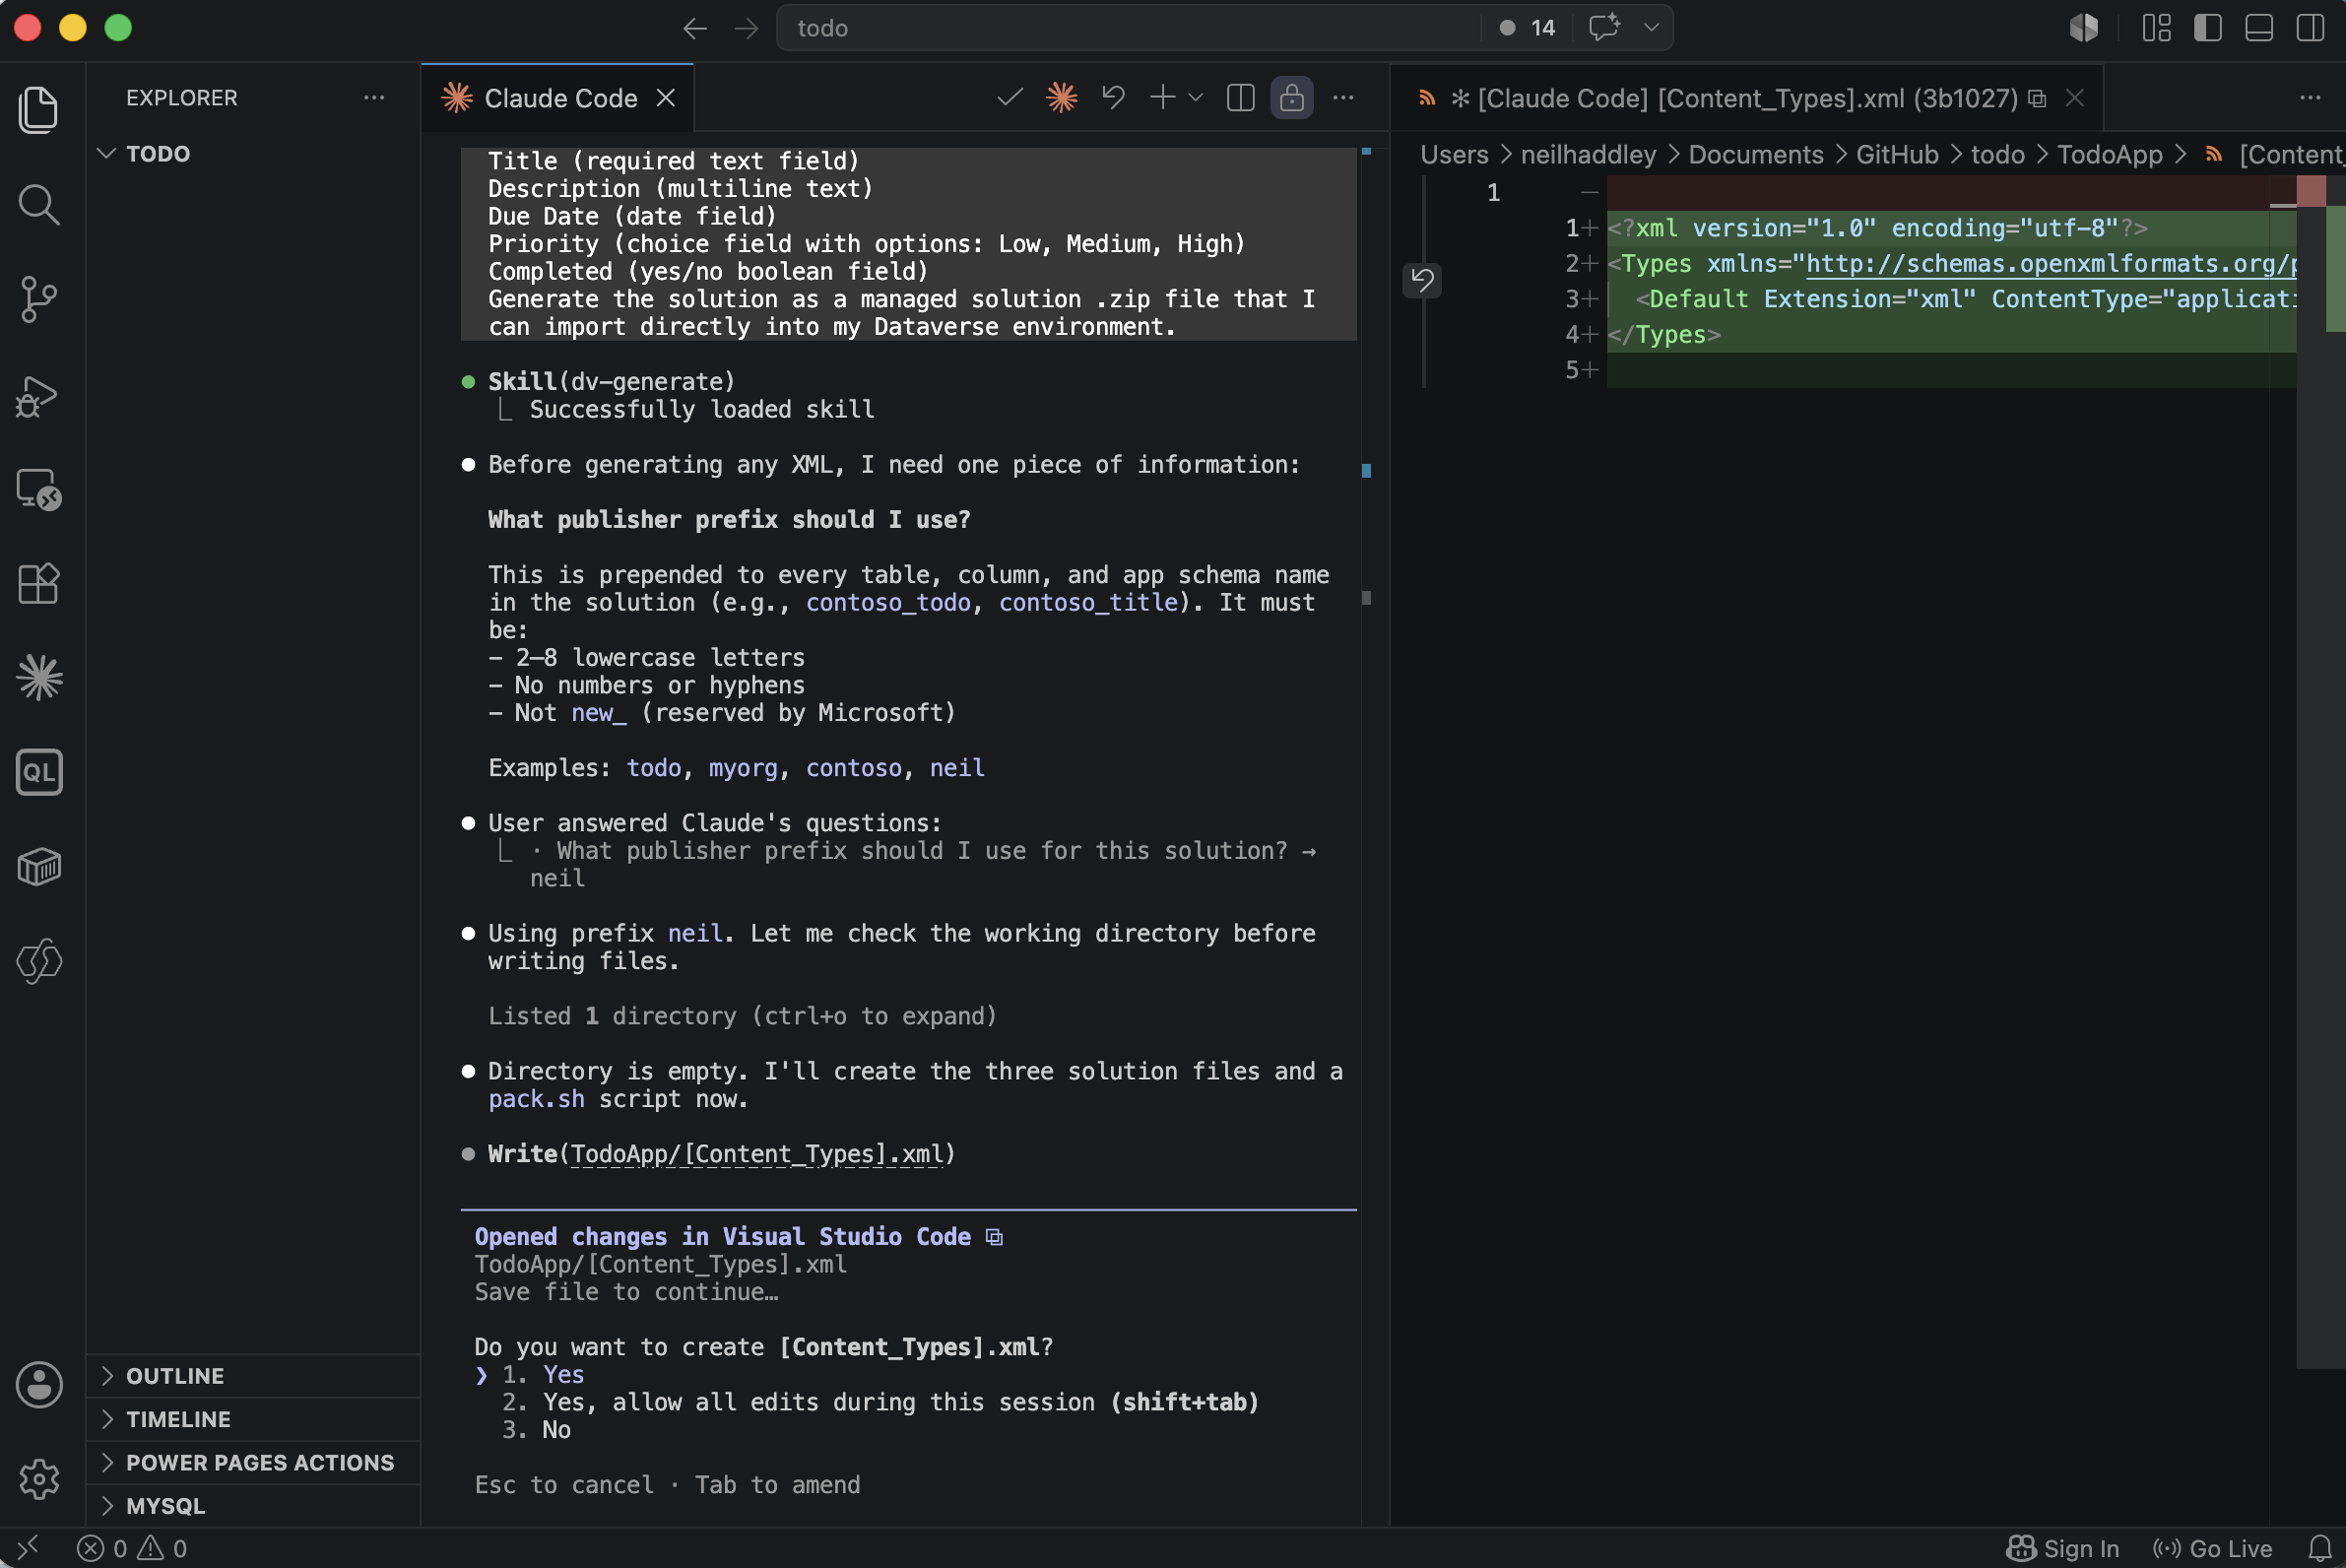This screenshot has height=1568, width=2346.
Task: Go forward with the right arrow
Action: coord(746,28)
